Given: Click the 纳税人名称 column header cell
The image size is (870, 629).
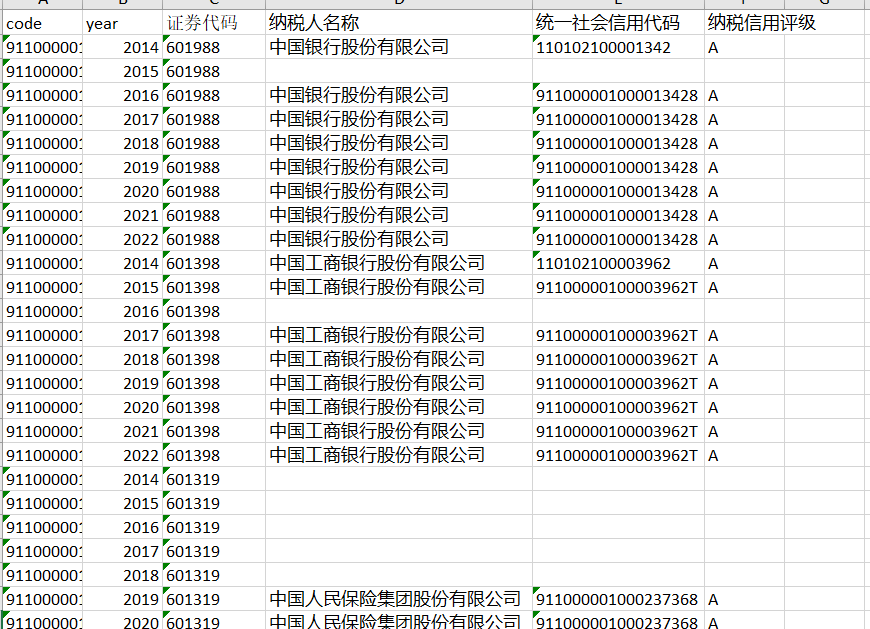Looking at the screenshot, I should point(398,23).
